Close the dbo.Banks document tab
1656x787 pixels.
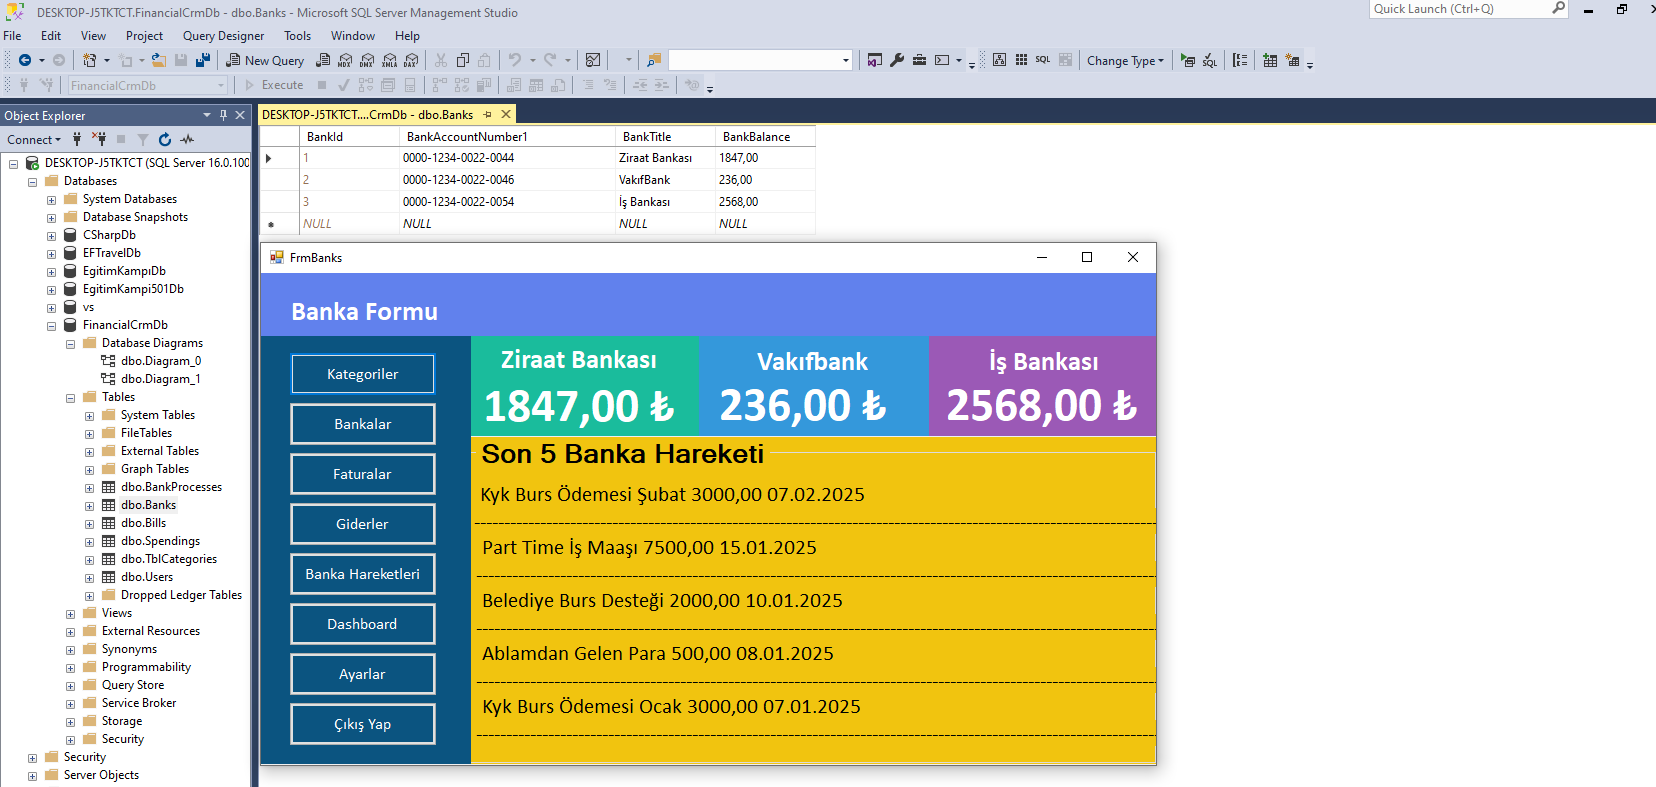tap(506, 114)
